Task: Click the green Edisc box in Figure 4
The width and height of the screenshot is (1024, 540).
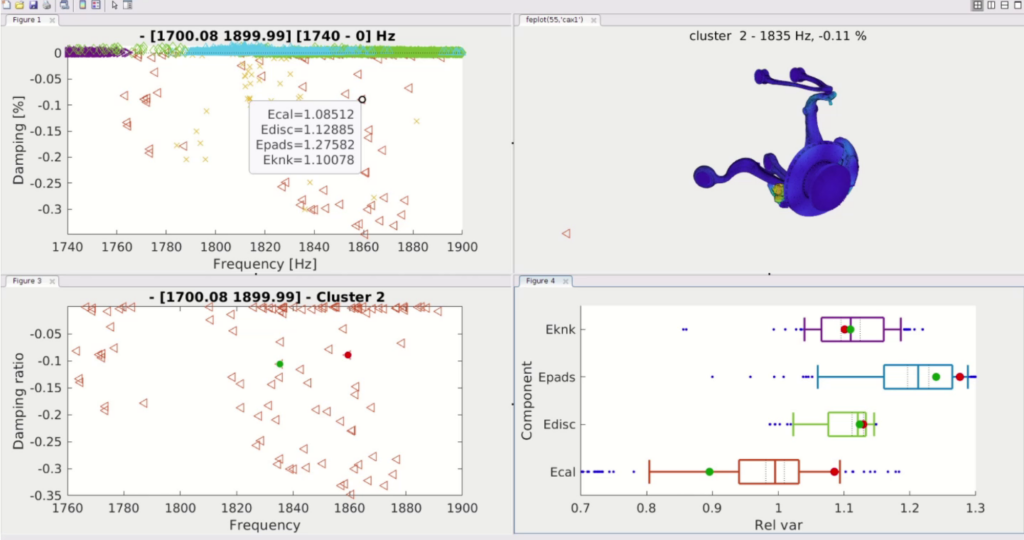Action: pyautogui.click(x=847, y=424)
